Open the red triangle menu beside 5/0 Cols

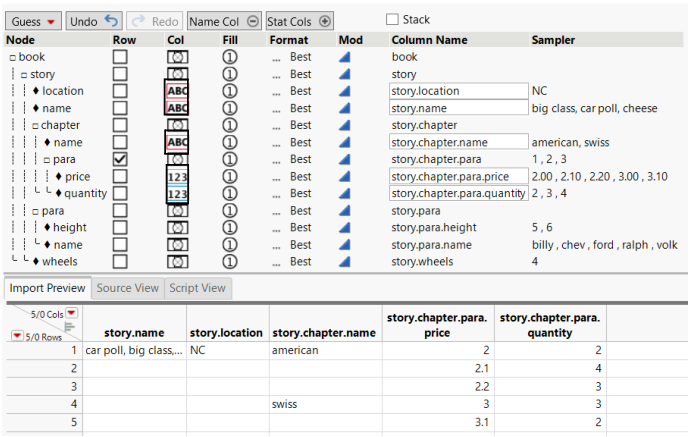[x=71, y=313]
